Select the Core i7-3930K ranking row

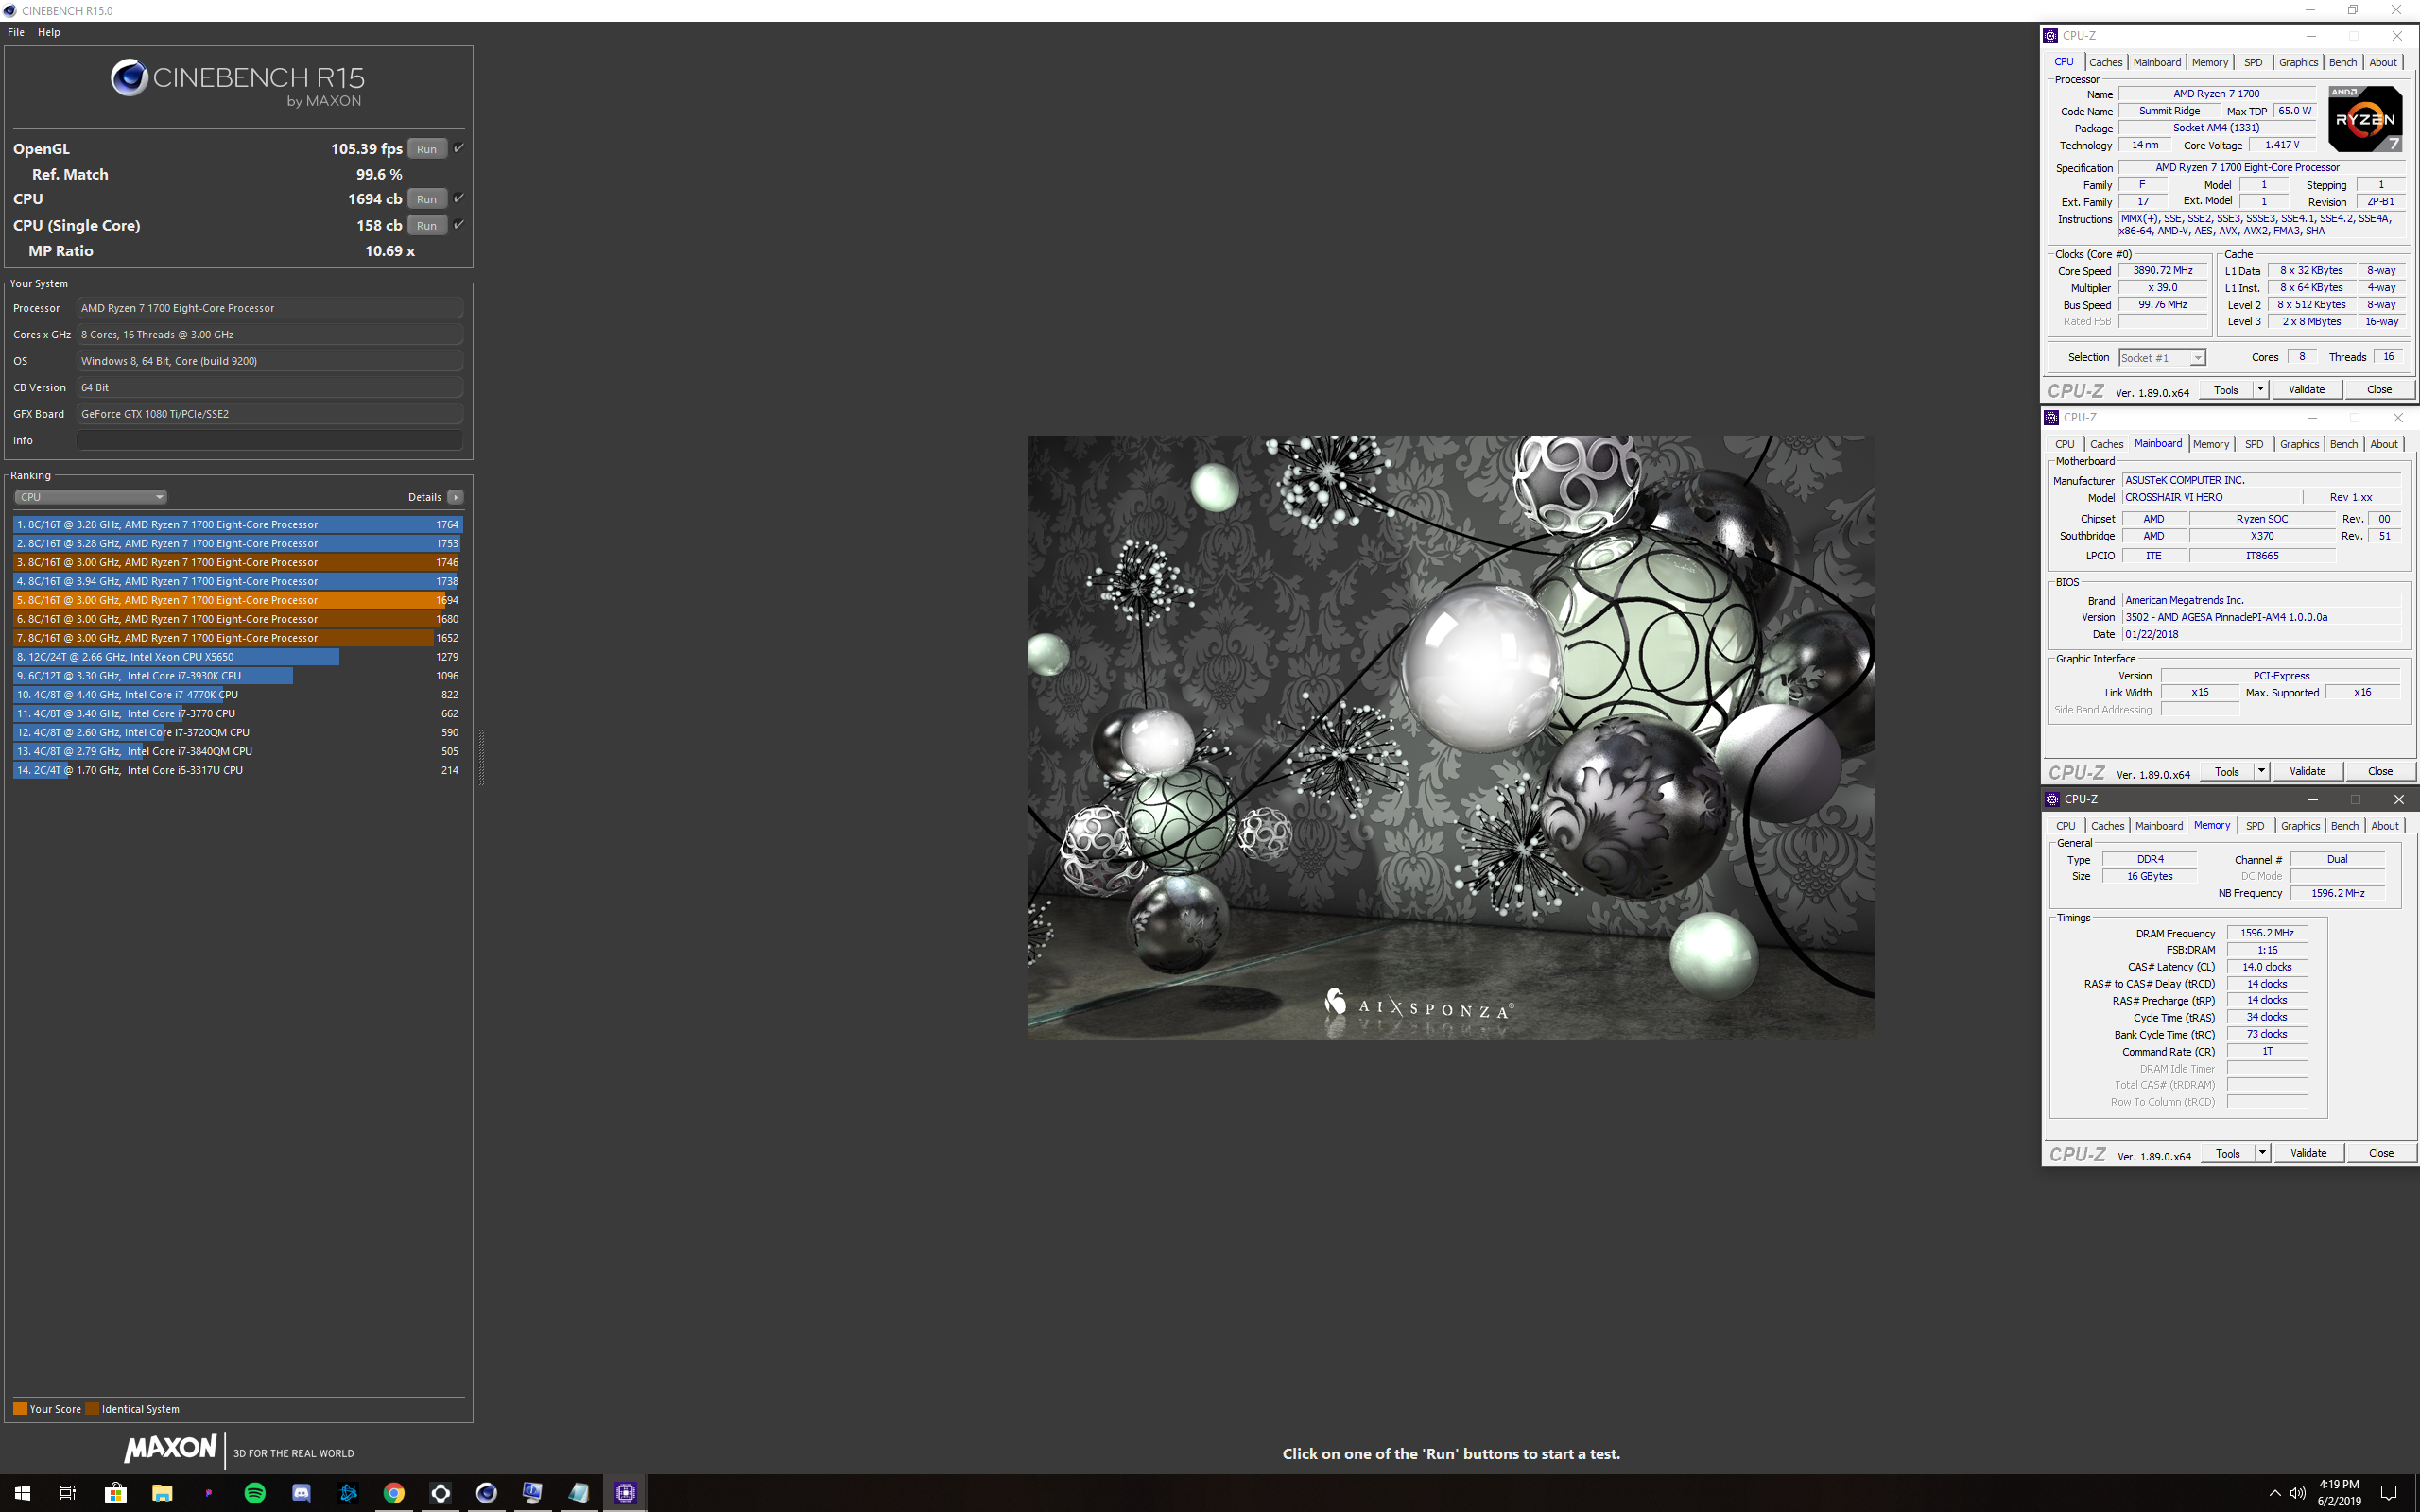[238, 676]
